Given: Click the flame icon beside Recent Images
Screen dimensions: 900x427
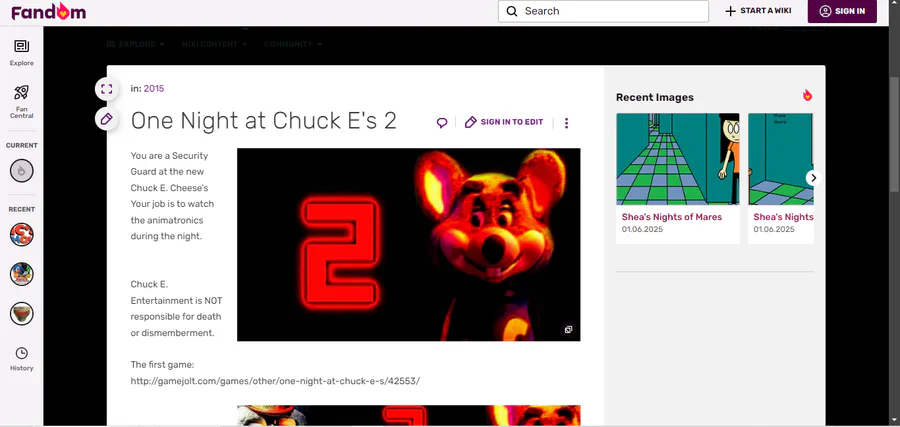Looking at the screenshot, I should [x=808, y=95].
